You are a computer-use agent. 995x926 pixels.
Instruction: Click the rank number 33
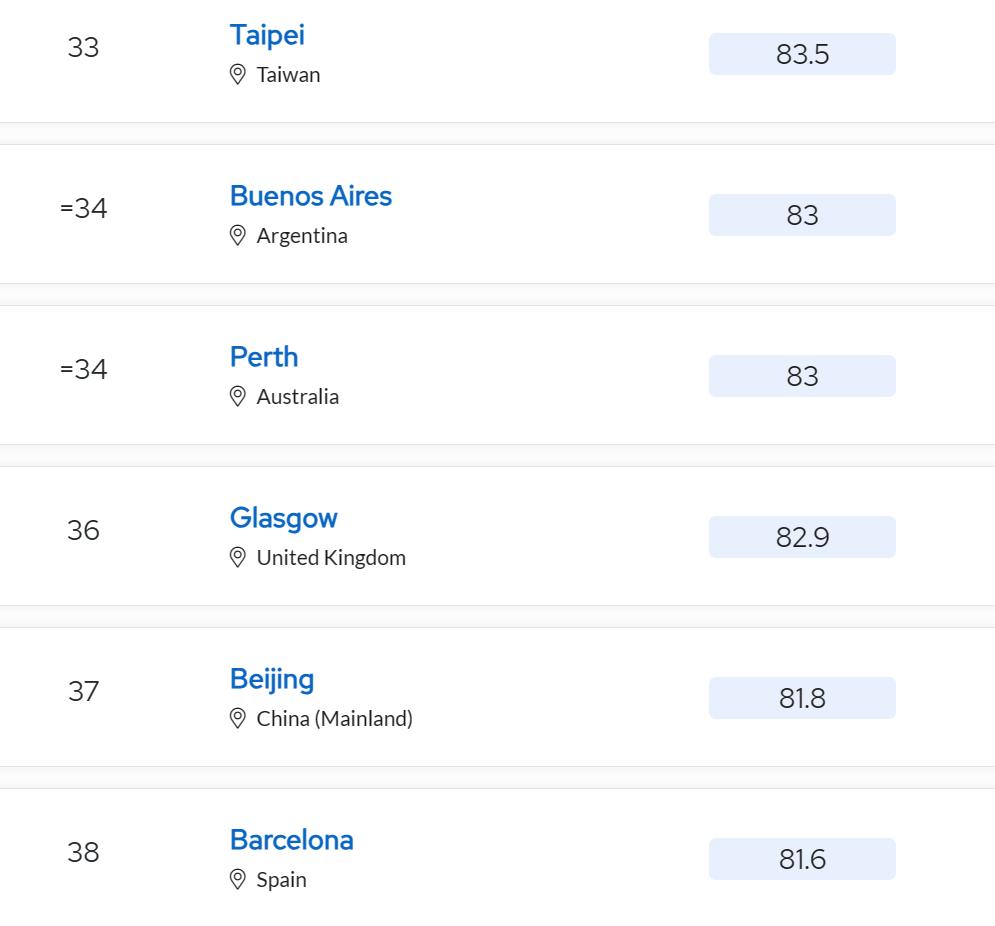click(x=83, y=48)
